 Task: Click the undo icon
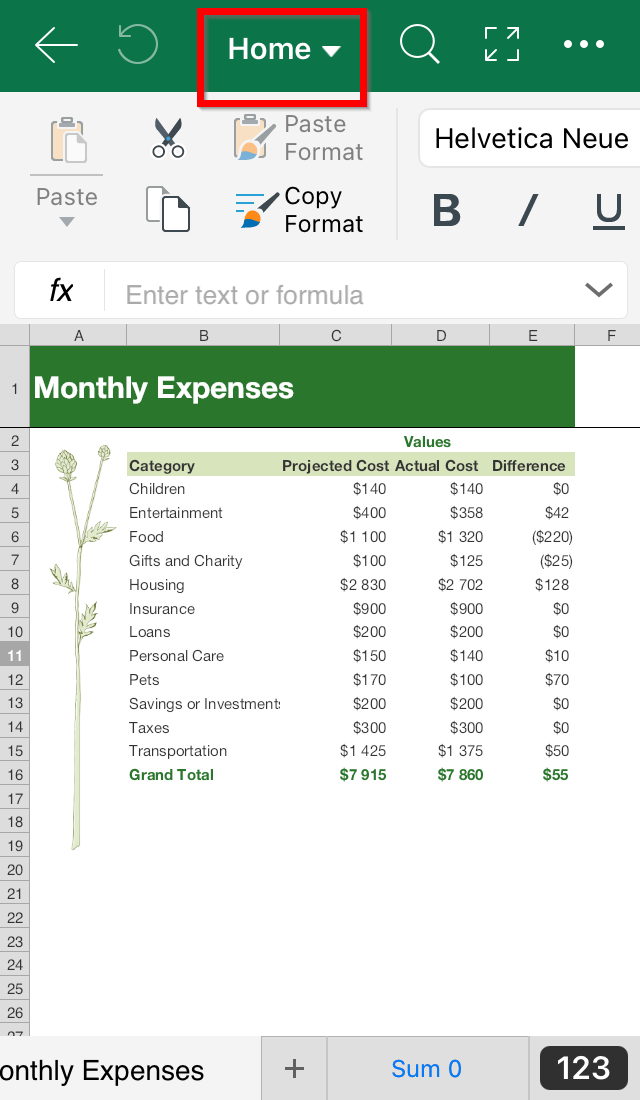point(138,44)
